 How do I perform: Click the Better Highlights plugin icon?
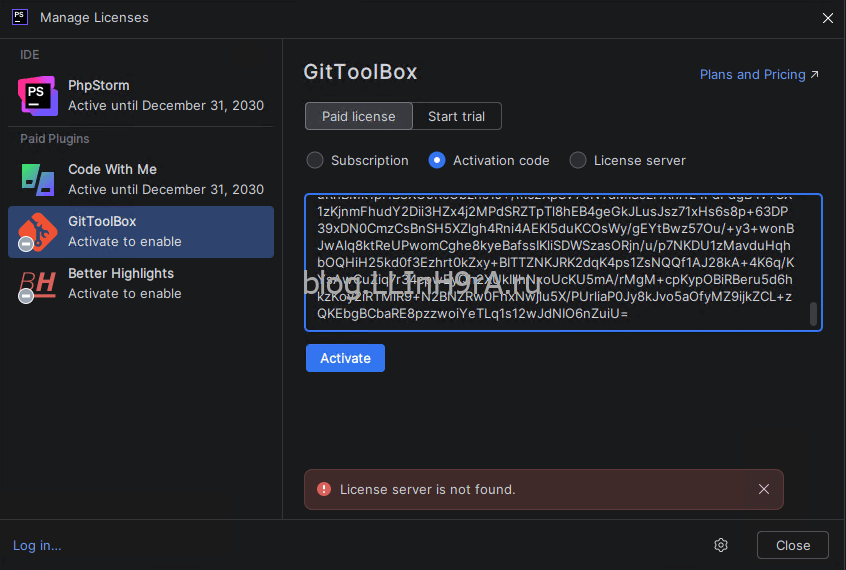pyautogui.click(x=37, y=283)
